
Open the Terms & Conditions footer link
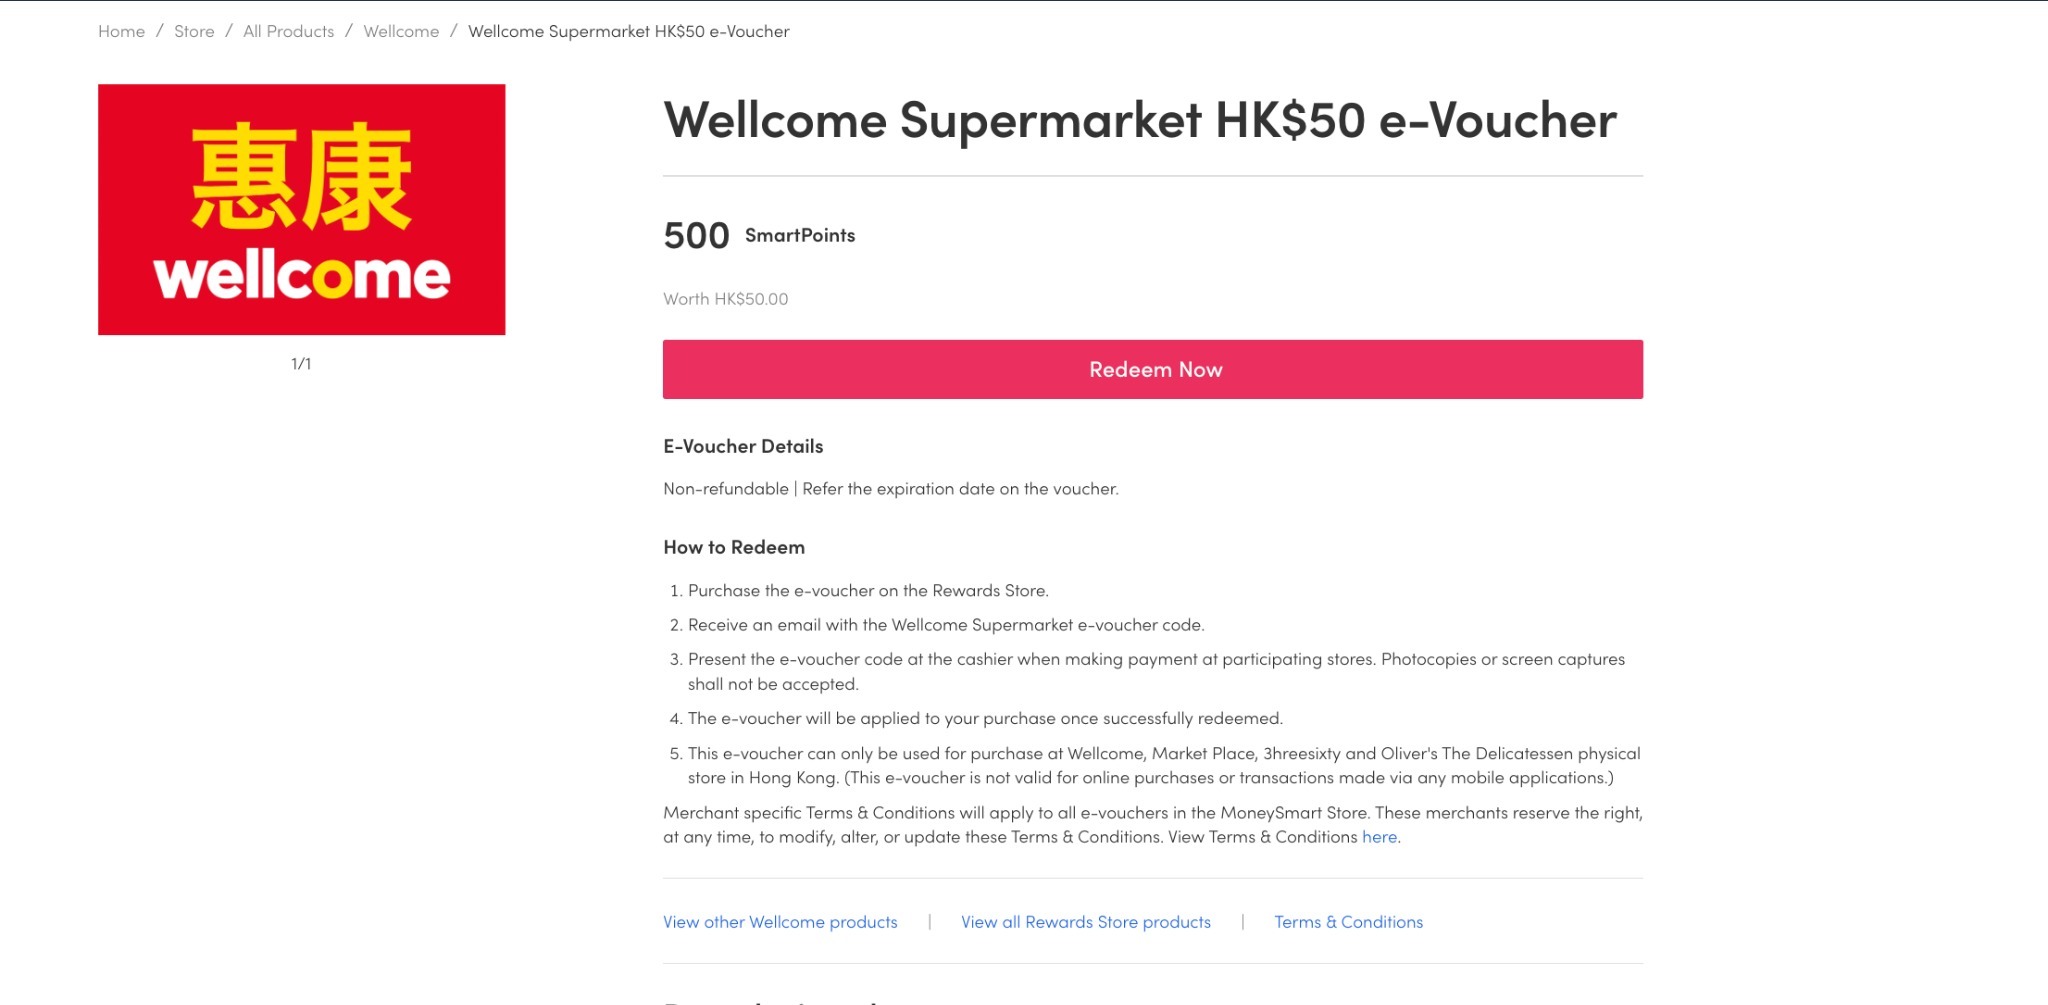[1348, 922]
